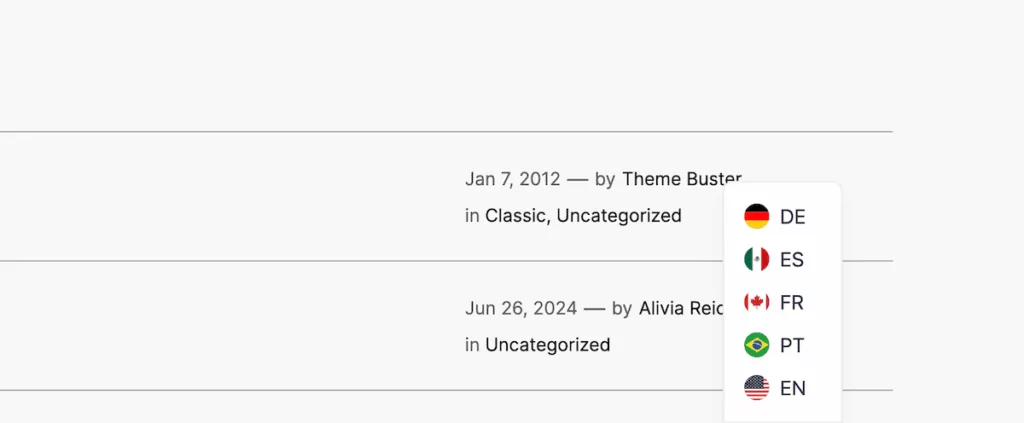Open the Alivia author link

(680, 308)
